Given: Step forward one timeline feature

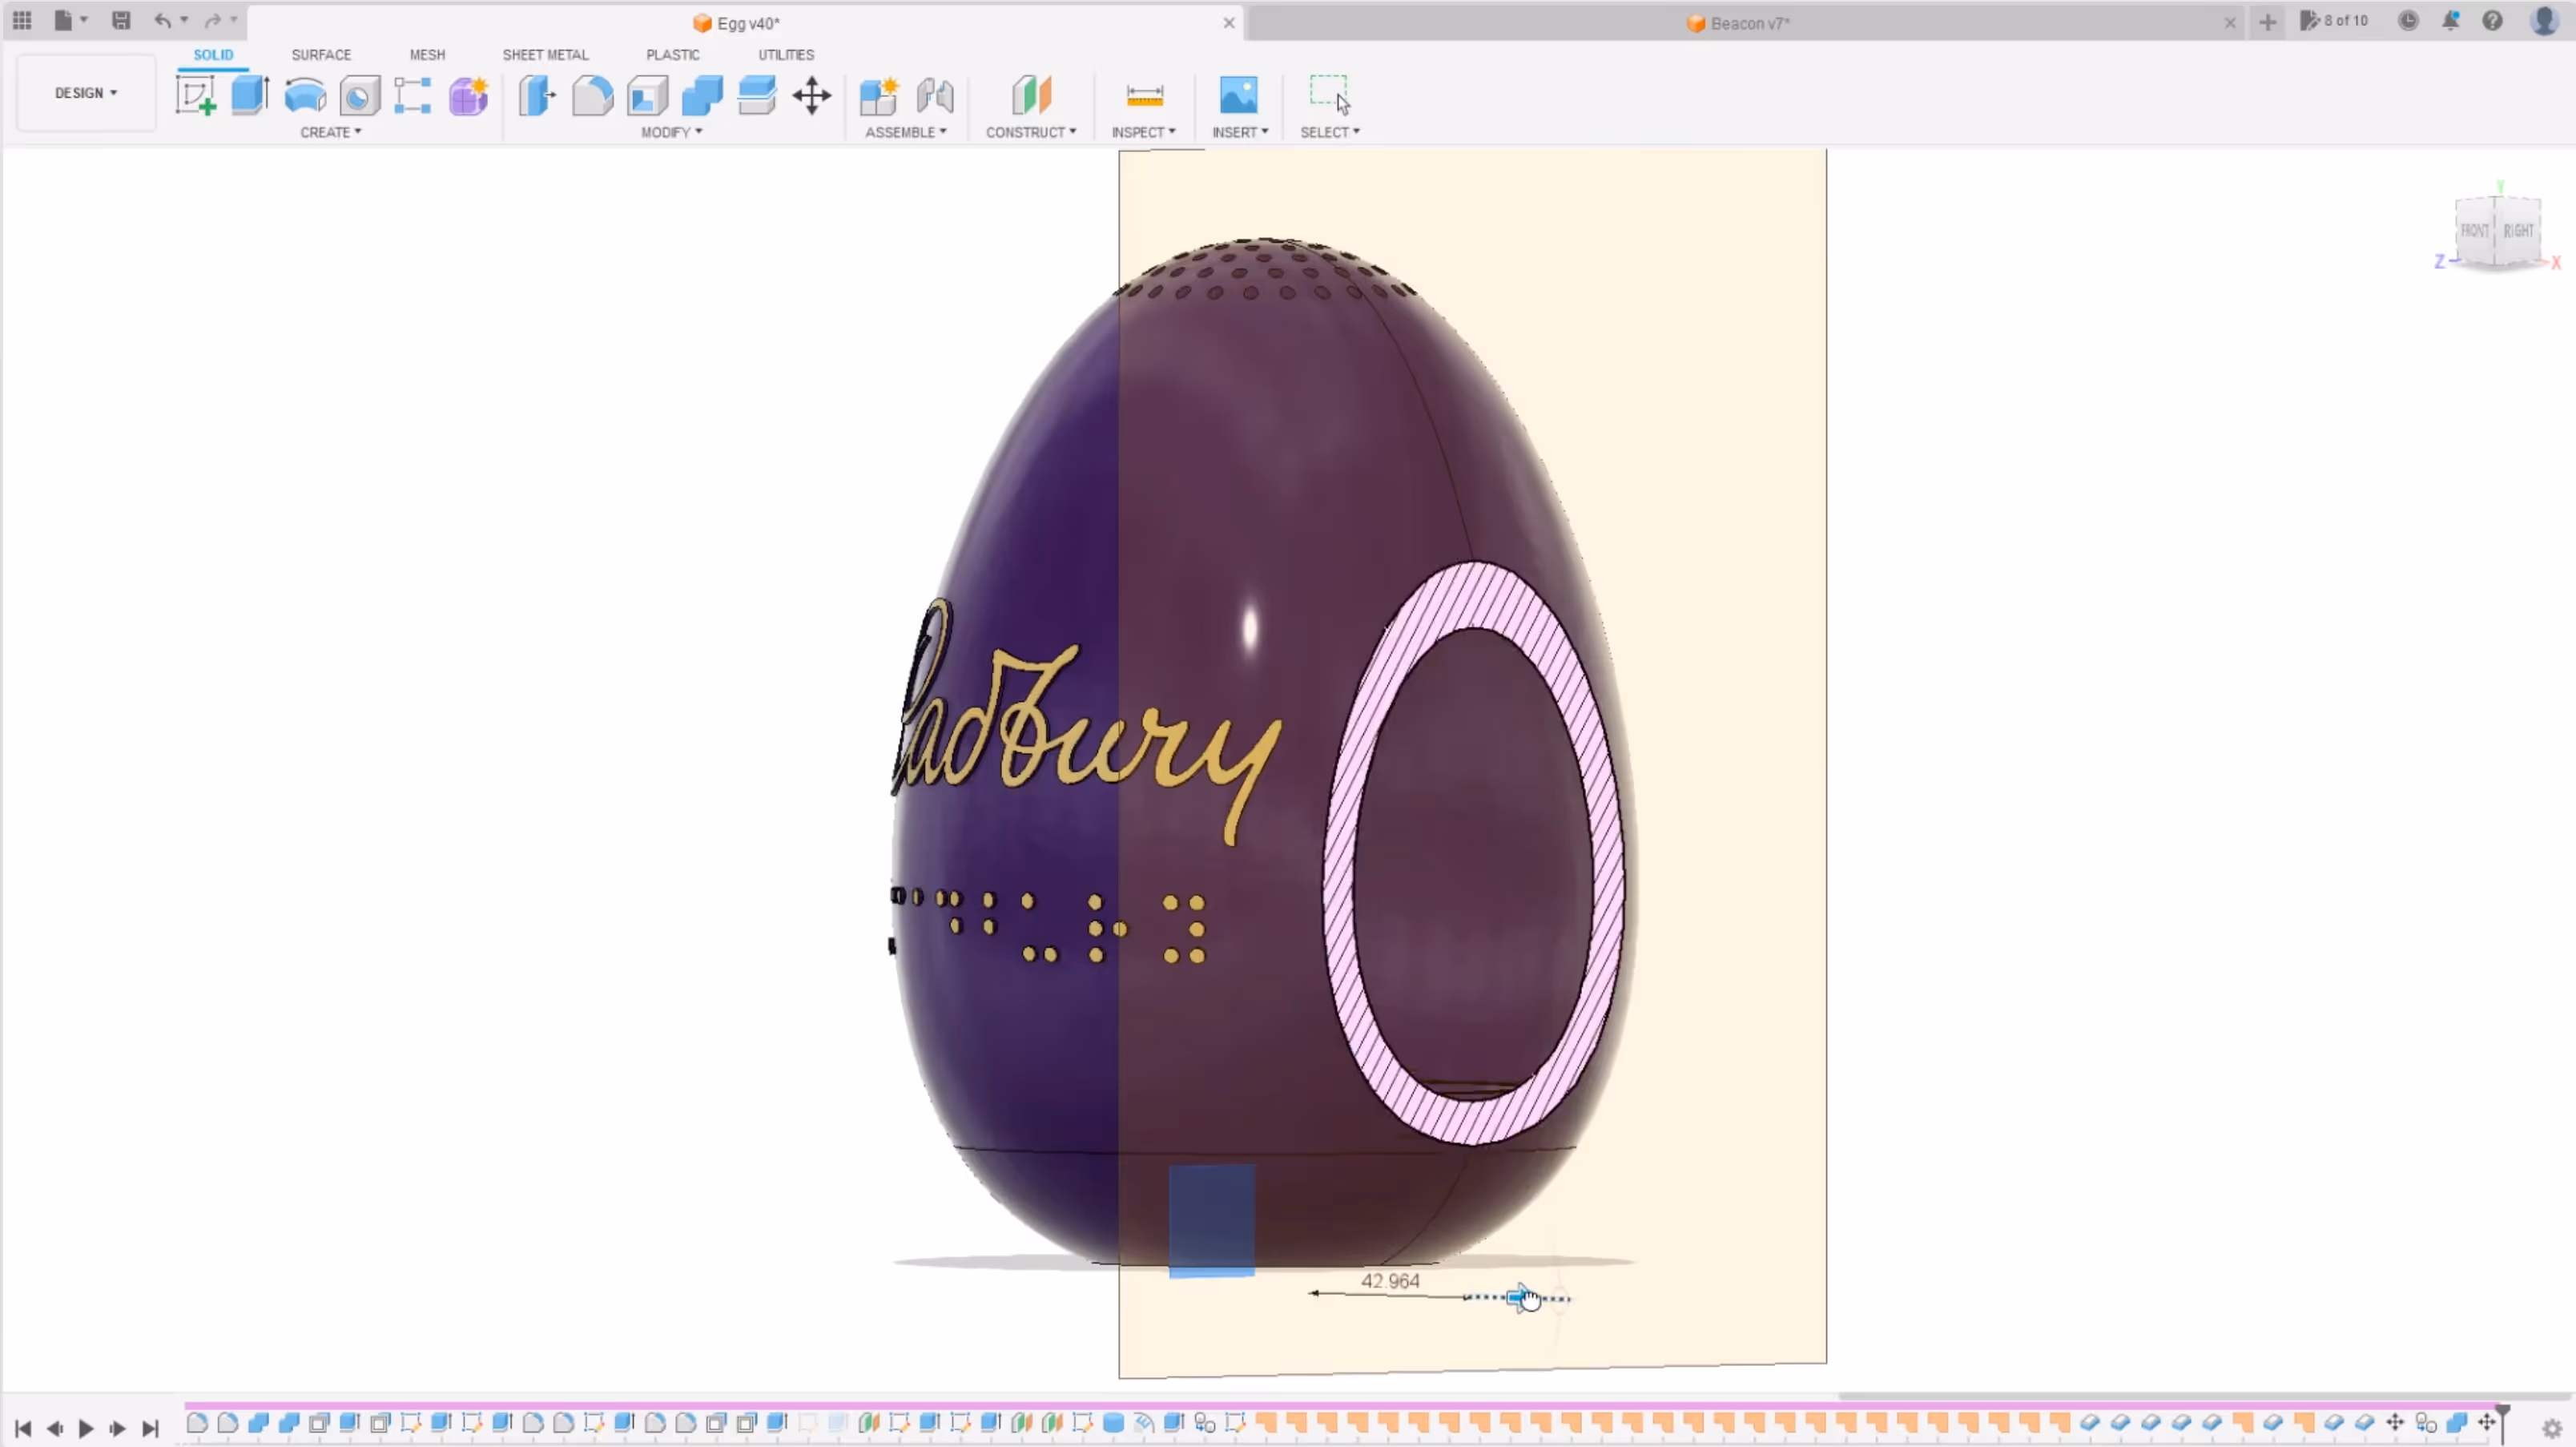Looking at the screenshot, I should click(x=117, y=1428).
